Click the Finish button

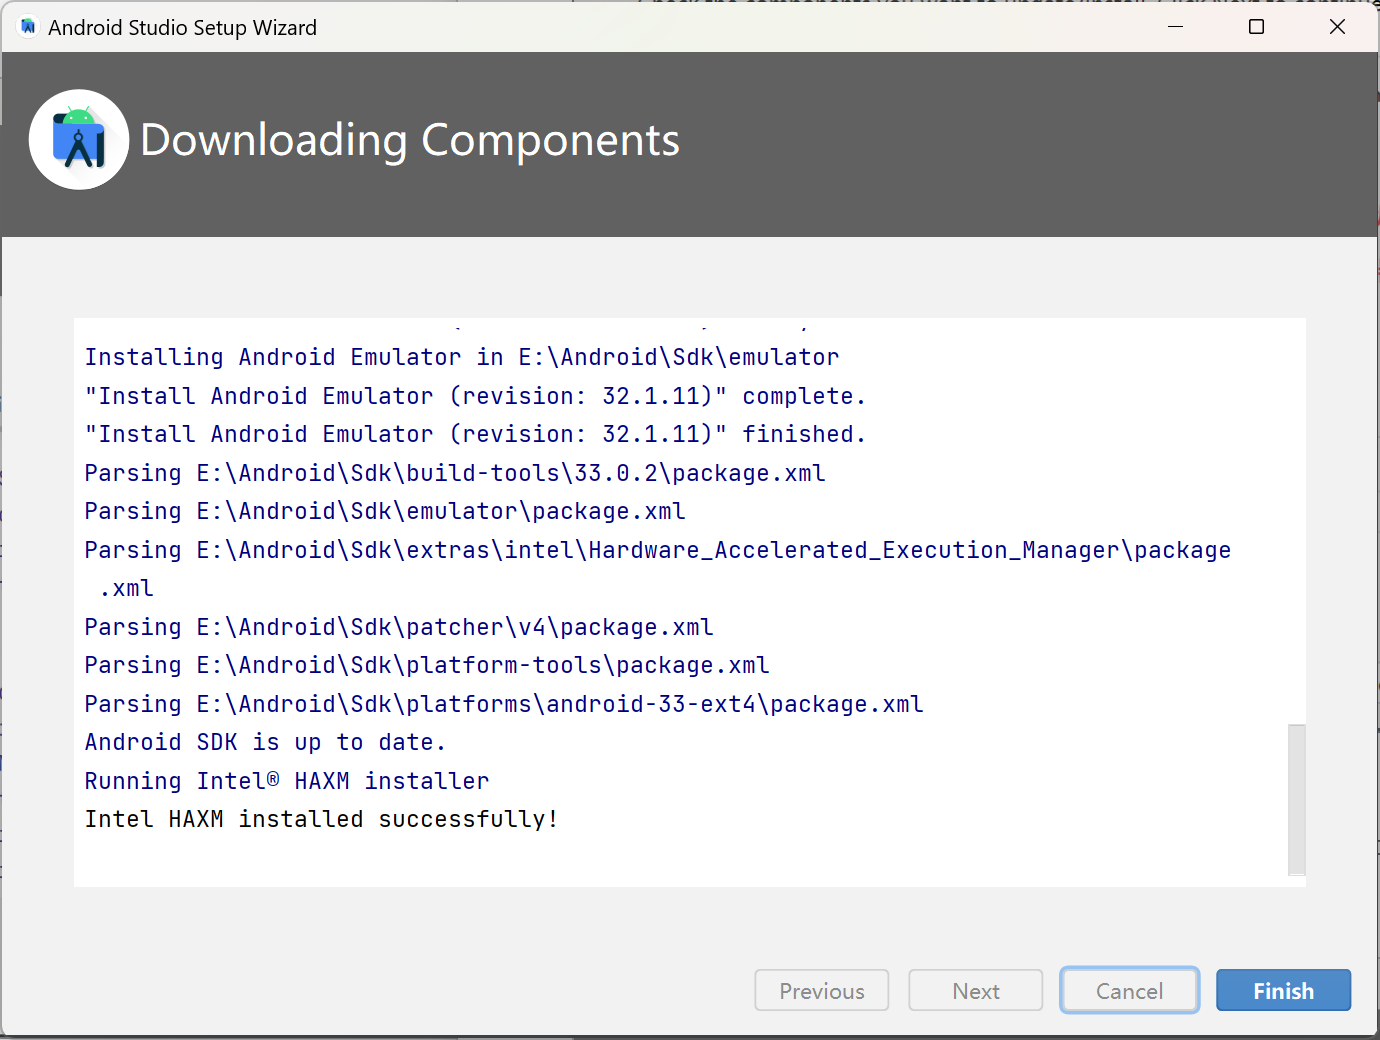pyautogui.click(x=1283, y=990)
